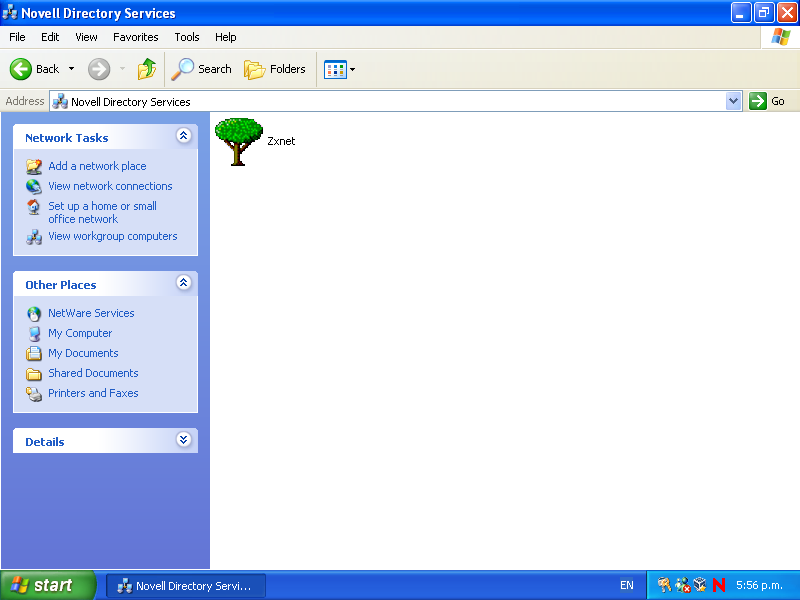
Task: Click Set up a home or small office network
Action: pyautogui.click(x=102, y=212)
